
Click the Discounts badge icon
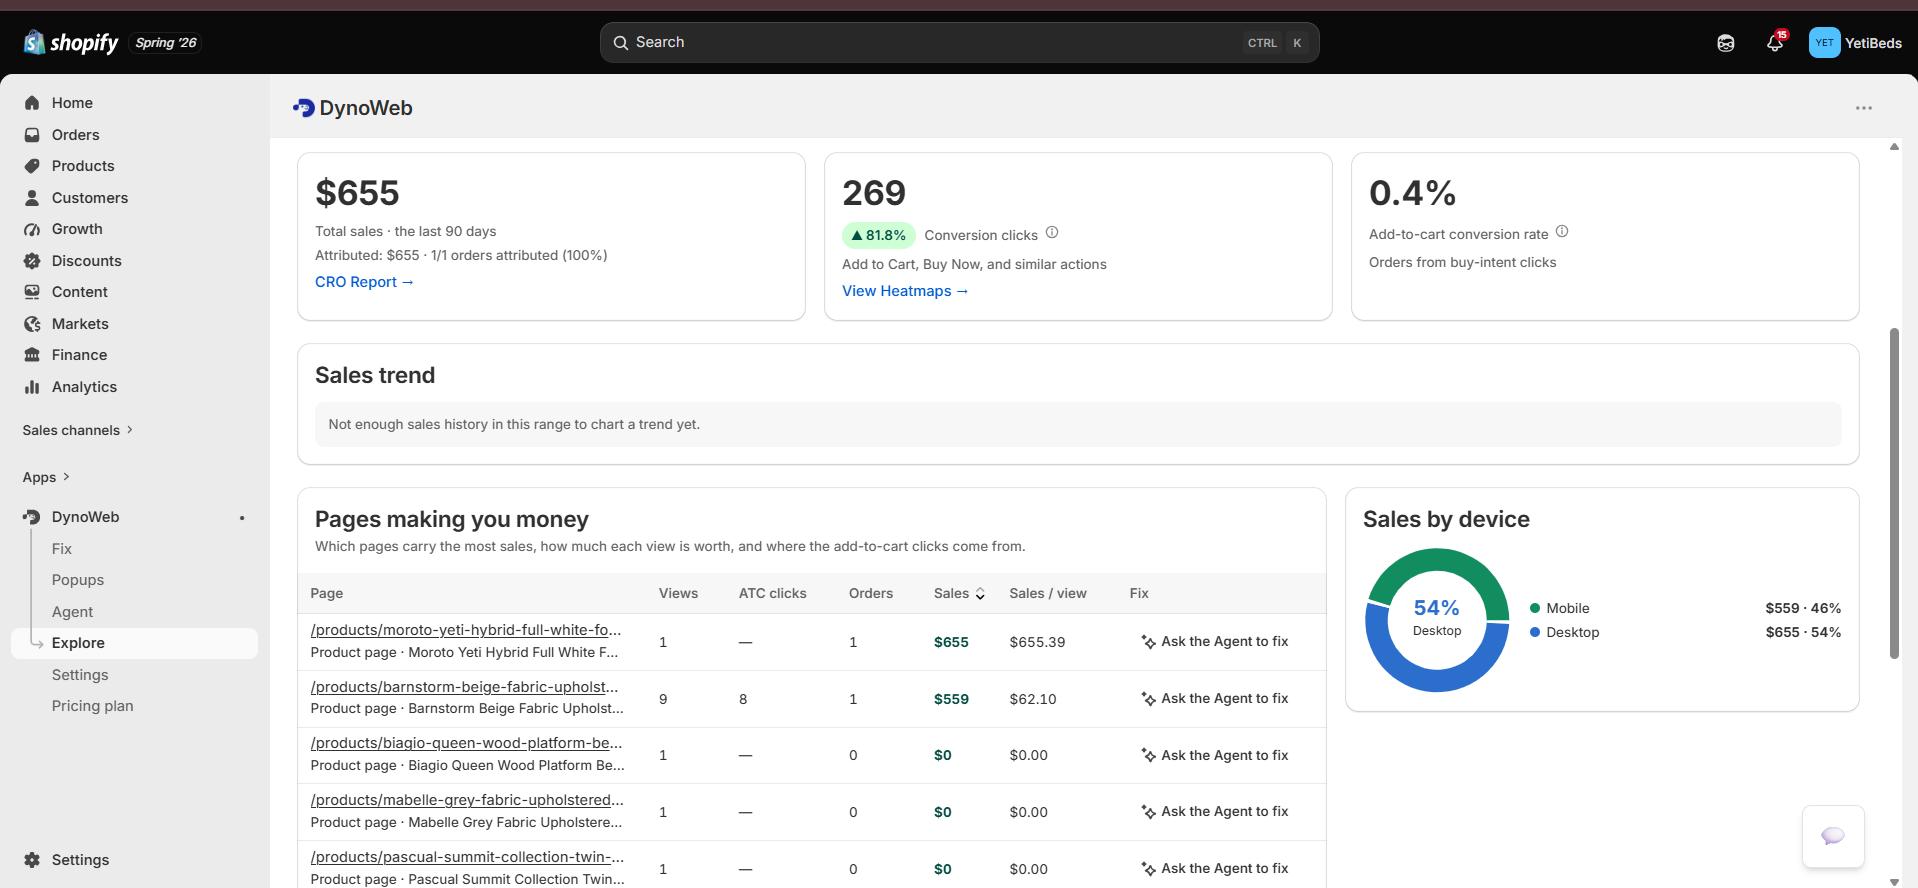32,261
